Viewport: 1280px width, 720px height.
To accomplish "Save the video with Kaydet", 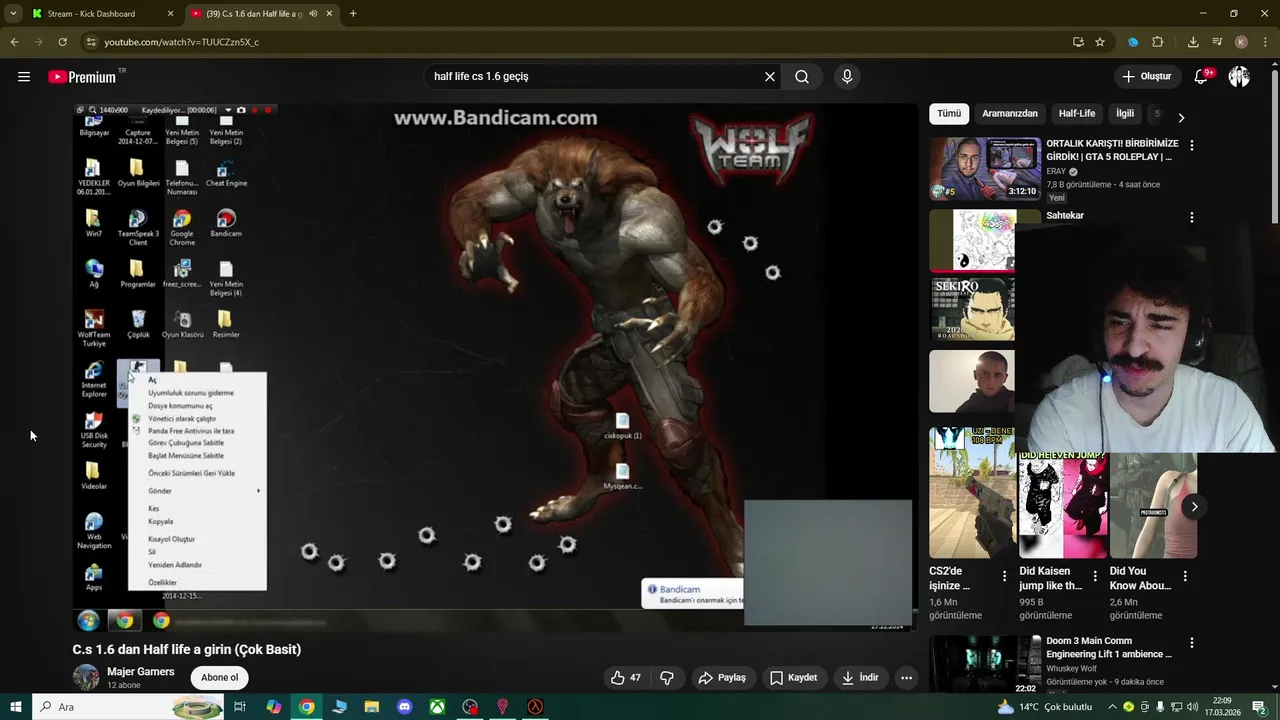I will pyautogui.click(x=793, y=678).
